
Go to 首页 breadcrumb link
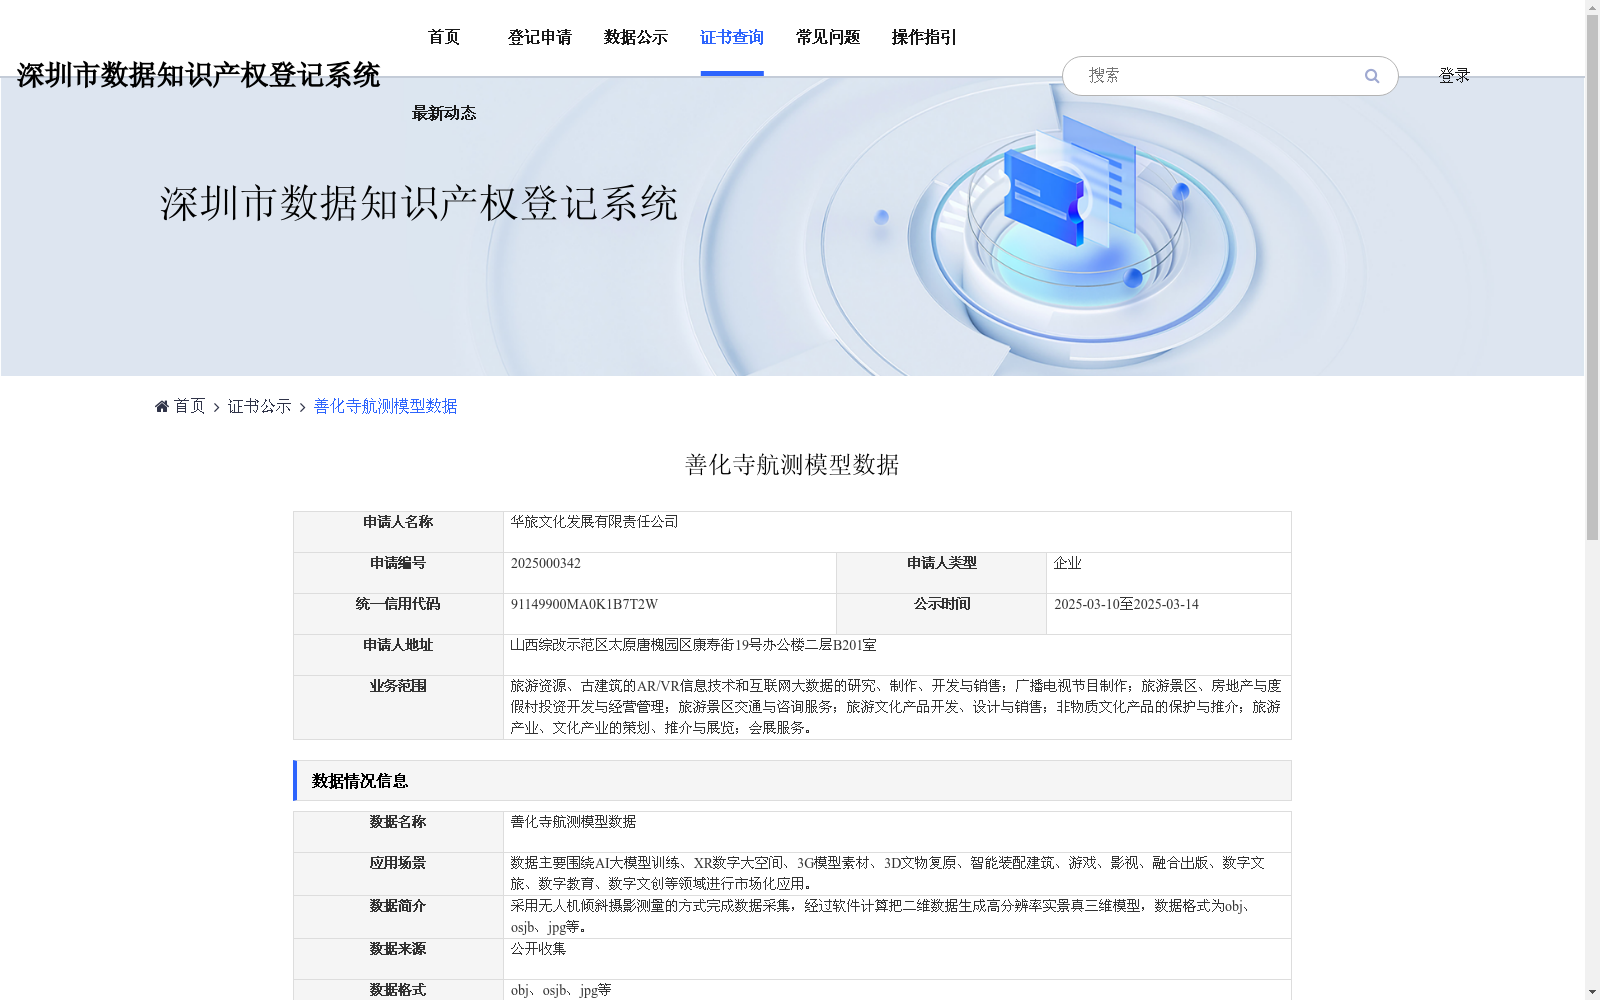click(x=190, y=406)
